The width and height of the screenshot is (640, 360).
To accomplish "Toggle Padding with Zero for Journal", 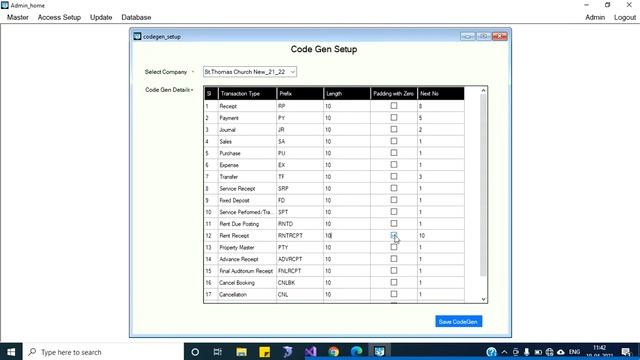I will pyautogui.click(x=394, y=129).
